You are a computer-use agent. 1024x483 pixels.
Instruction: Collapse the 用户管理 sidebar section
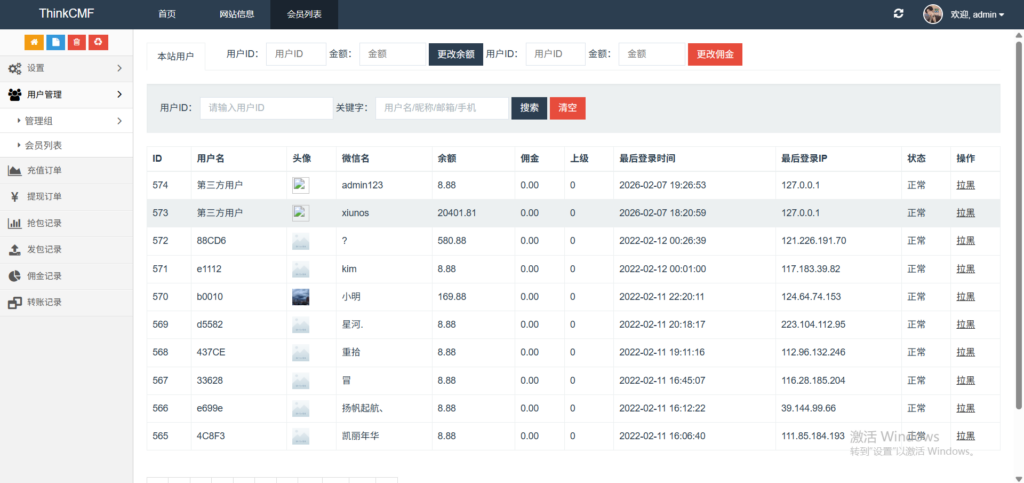pyautogui.click(x=66, y=94)
